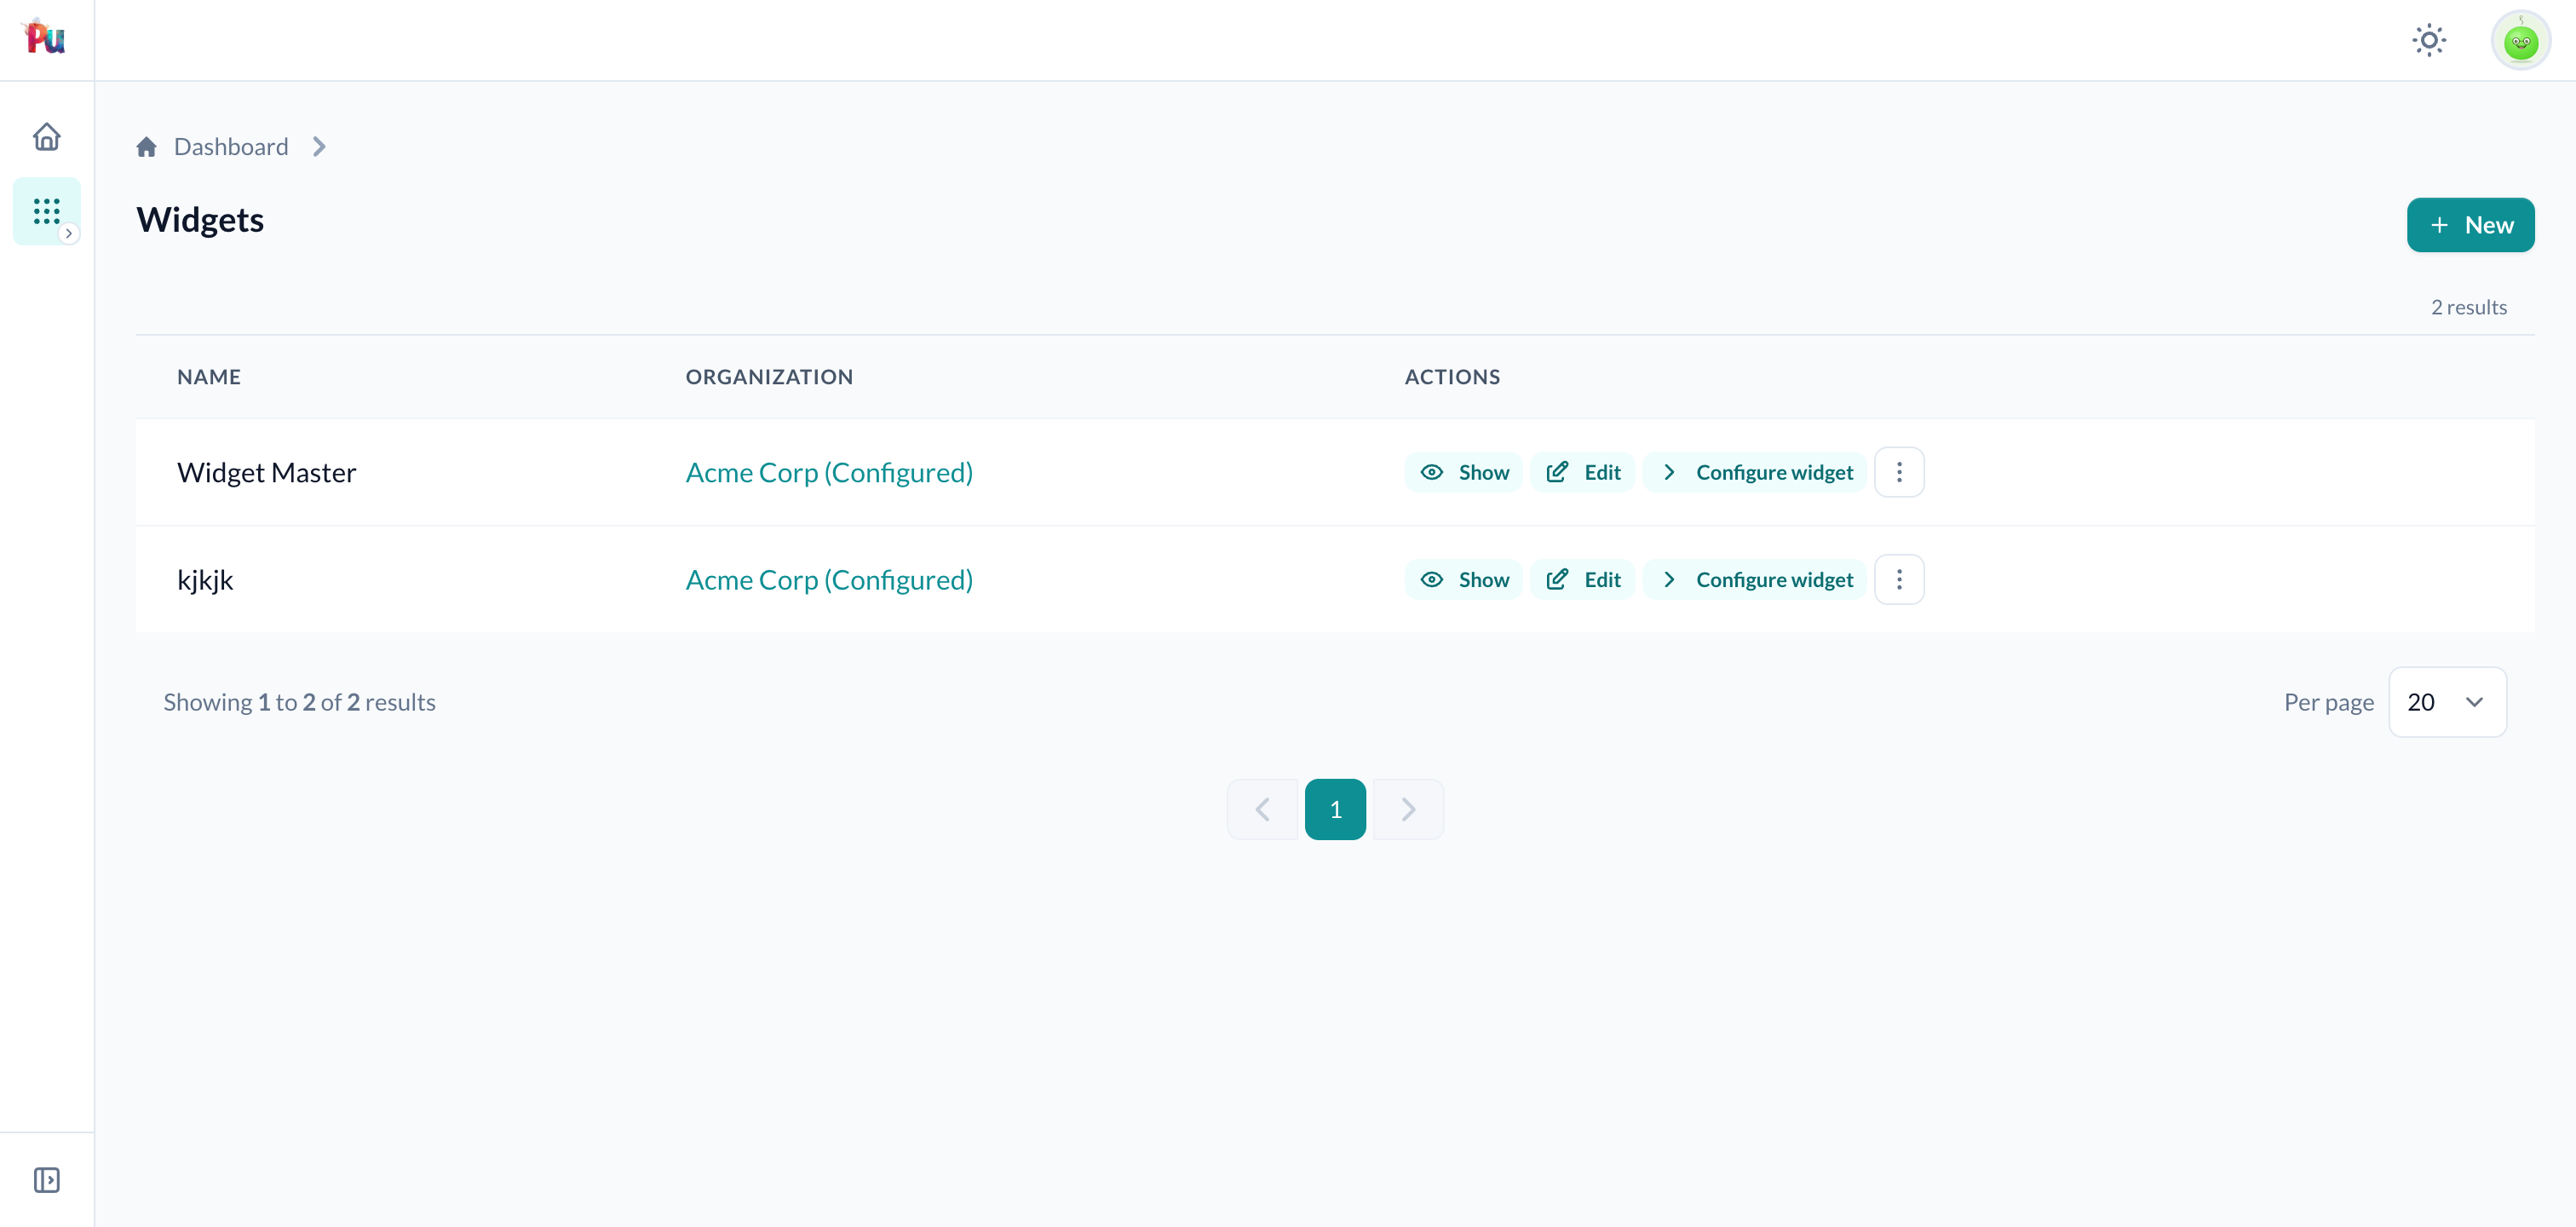Go to the Home sidebar icon

(x=46, y=136)
